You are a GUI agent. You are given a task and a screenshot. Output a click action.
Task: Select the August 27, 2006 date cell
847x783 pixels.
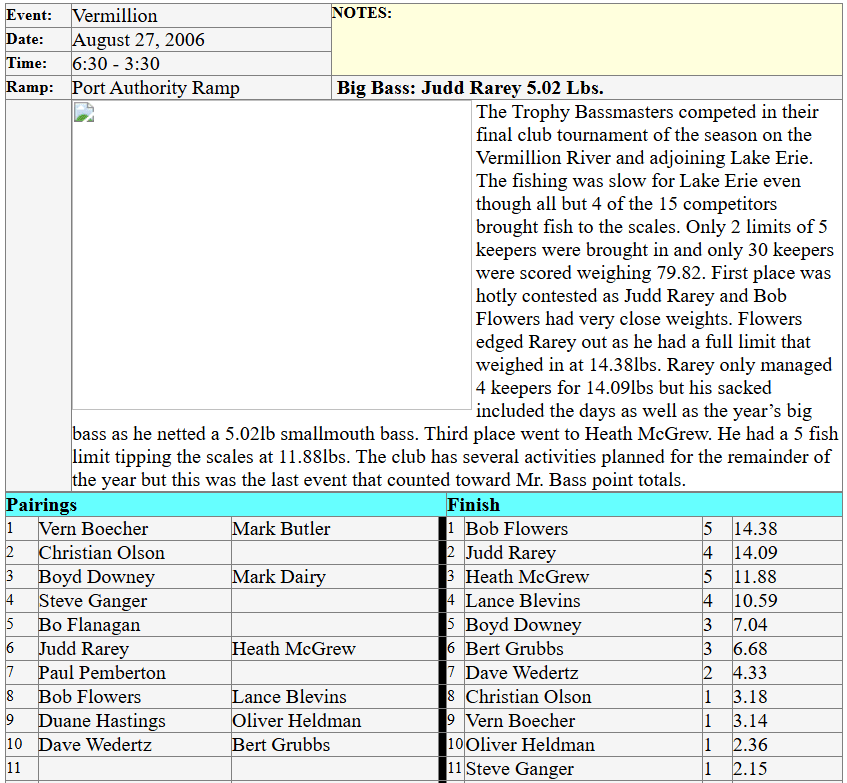[x=138, y=40]
